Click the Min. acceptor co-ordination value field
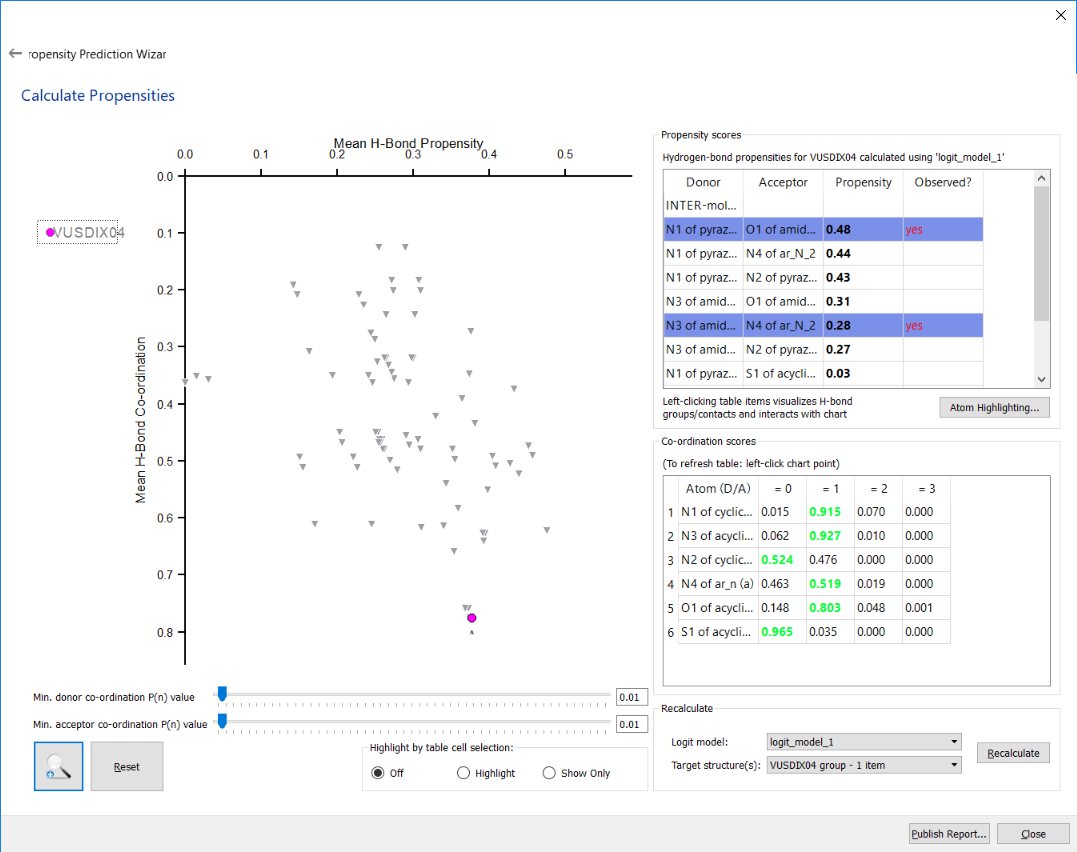 tap(632, 724)
